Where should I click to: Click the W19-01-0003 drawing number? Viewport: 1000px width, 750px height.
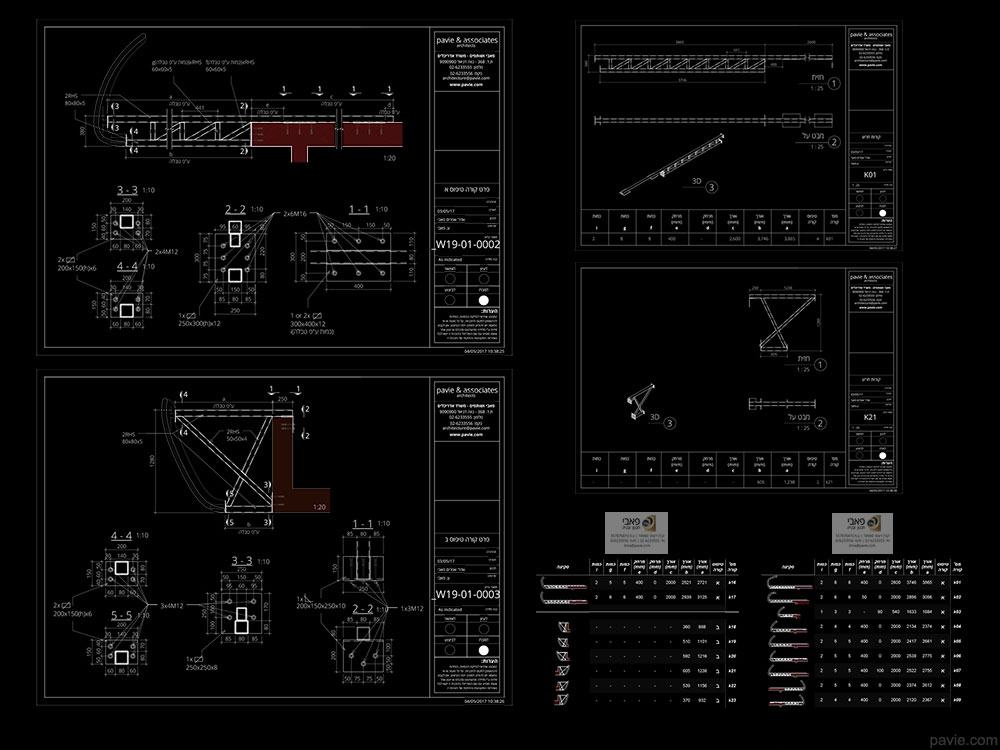(465, 593)
